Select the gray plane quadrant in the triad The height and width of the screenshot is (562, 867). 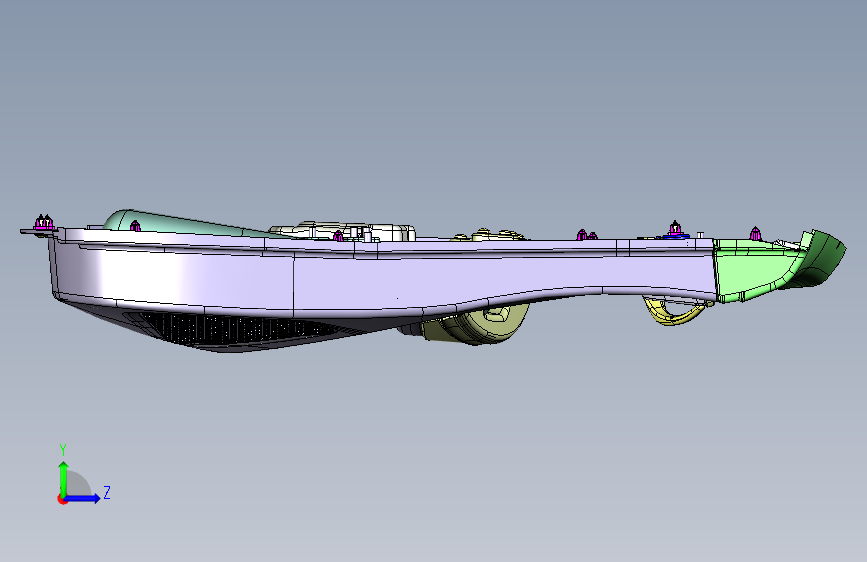point(79,485)
